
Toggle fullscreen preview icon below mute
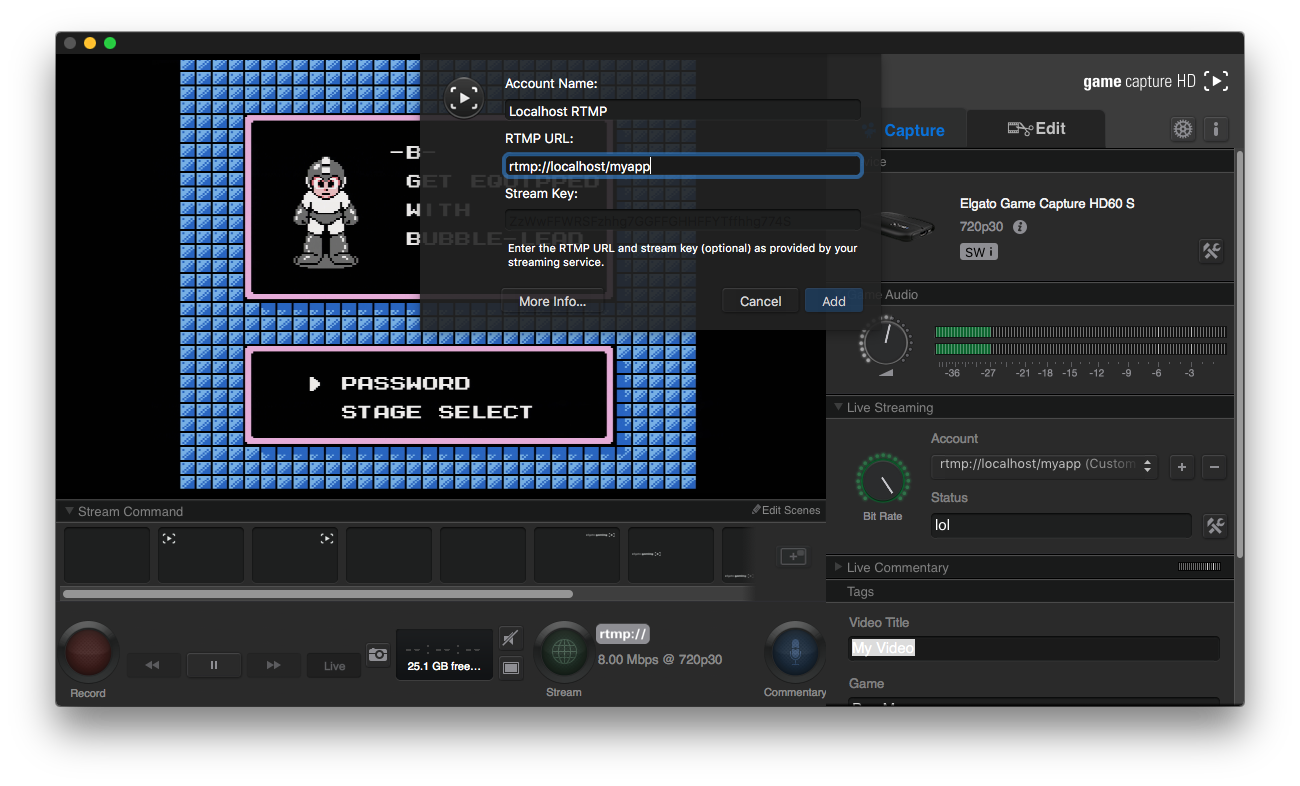[511, 667]
